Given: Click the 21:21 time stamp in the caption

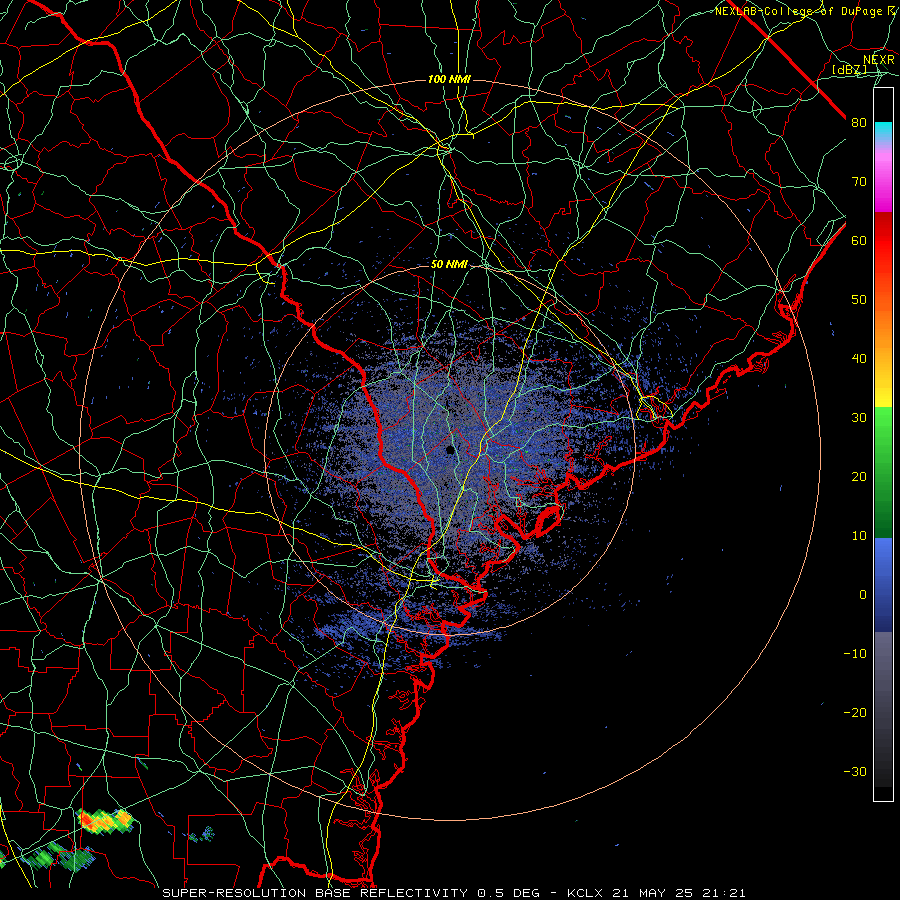Looking at the screenshot, I should point(725,893).
